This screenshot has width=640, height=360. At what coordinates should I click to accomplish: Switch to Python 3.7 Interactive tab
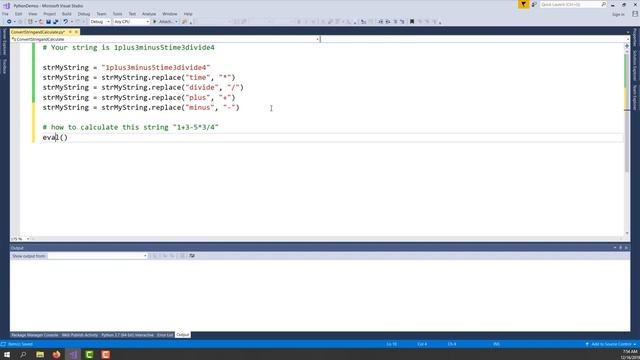point(127,335)
